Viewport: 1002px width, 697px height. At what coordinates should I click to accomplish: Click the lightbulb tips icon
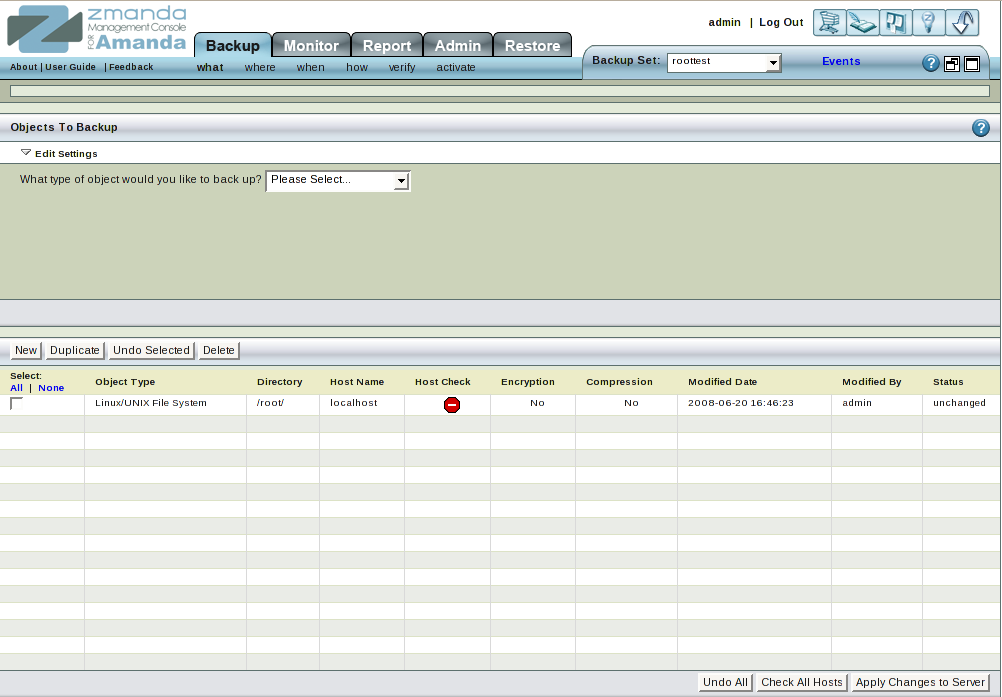(929, 23)
